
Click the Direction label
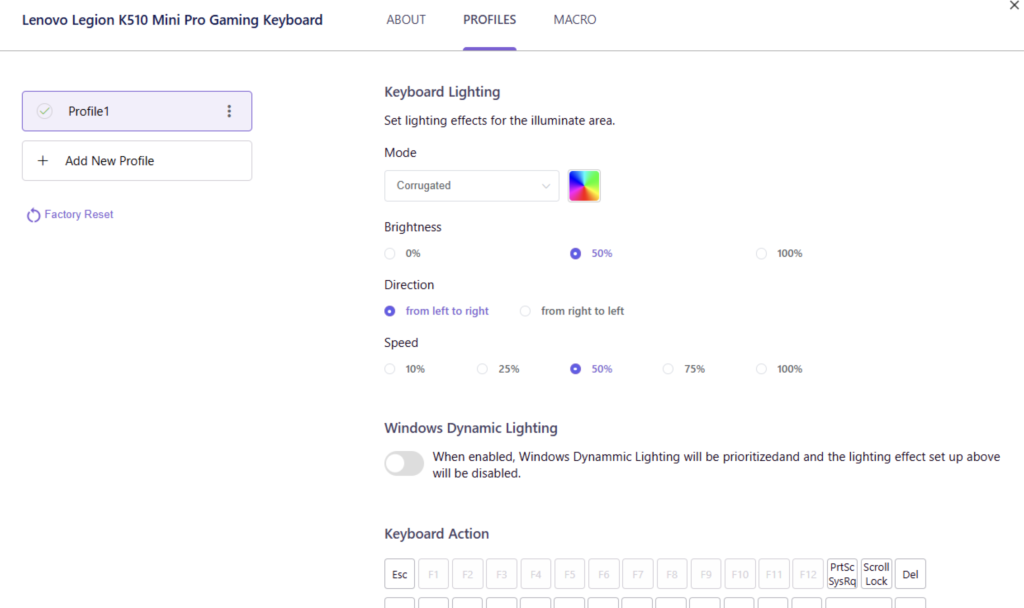coord(409,285)
